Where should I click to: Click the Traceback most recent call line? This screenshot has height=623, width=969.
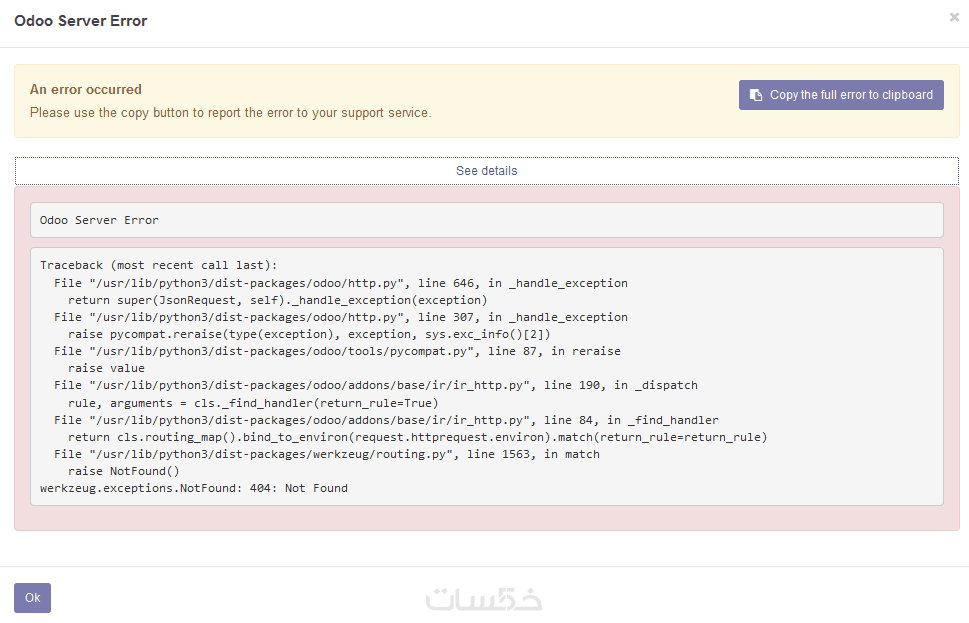coord(159,265)
